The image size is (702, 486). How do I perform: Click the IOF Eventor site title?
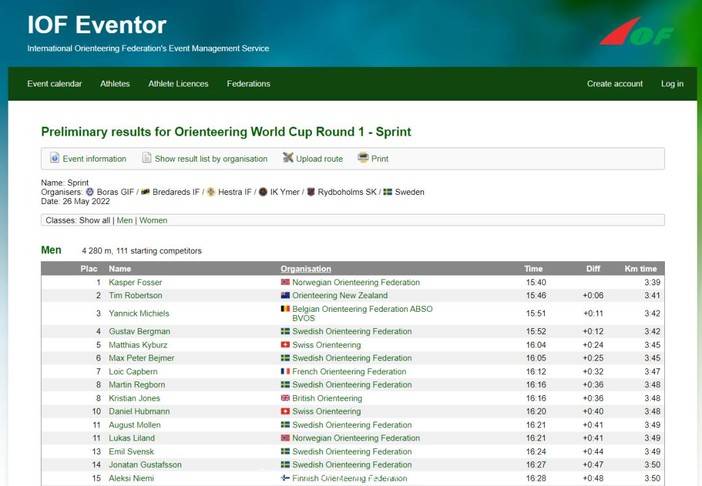(x=97, y=25)
